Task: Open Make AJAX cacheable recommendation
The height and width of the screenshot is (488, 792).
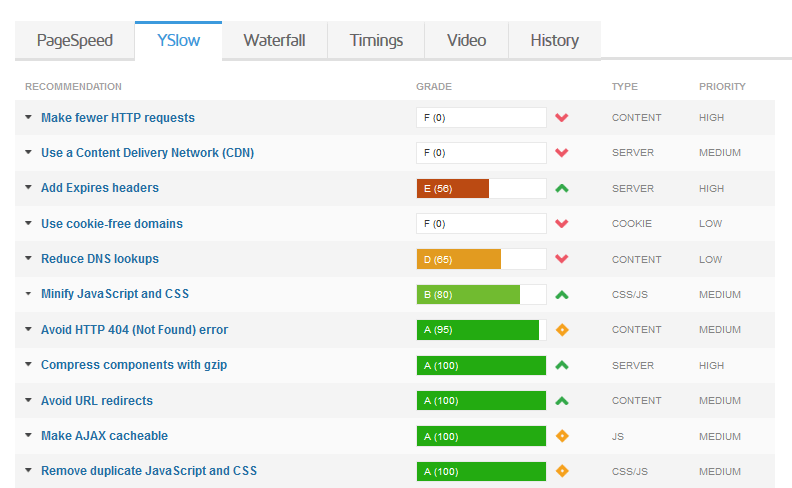Action: [105, 435]
